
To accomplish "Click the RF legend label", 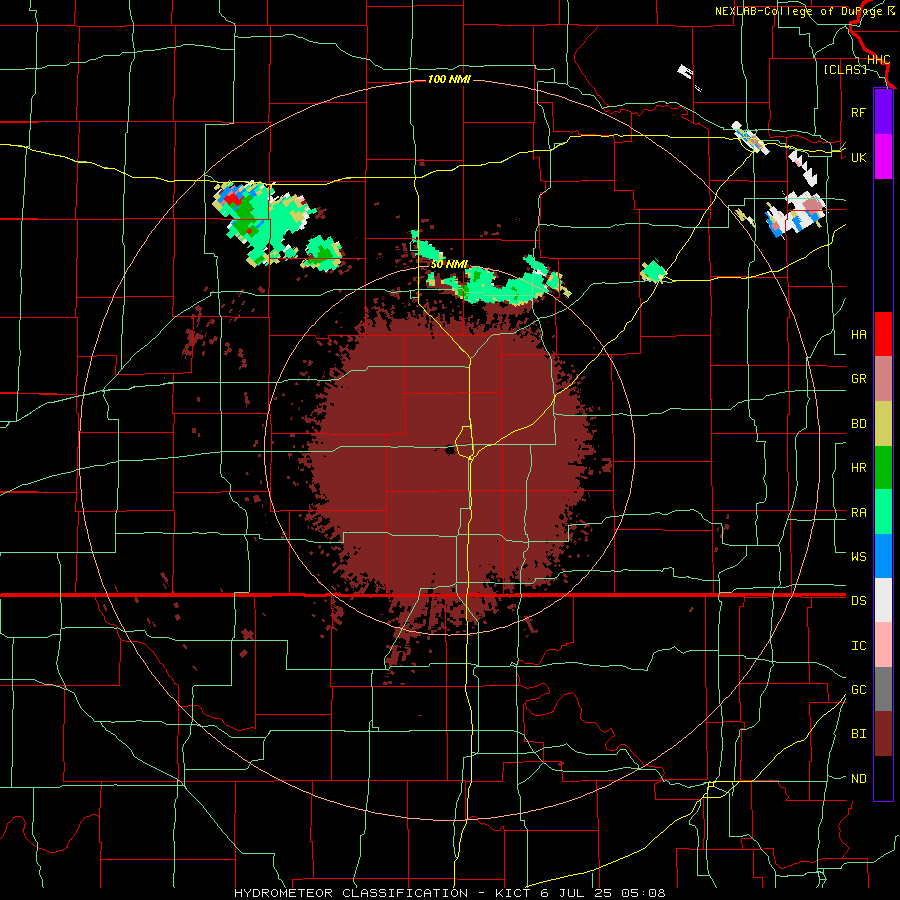I will 858,112.
